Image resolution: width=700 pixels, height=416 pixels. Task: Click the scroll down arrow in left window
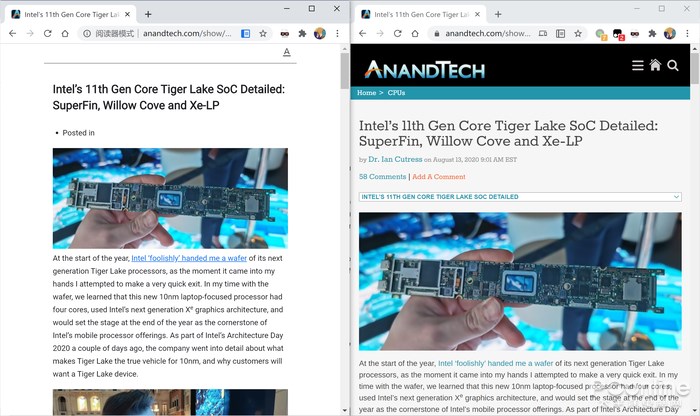[345, 410]
